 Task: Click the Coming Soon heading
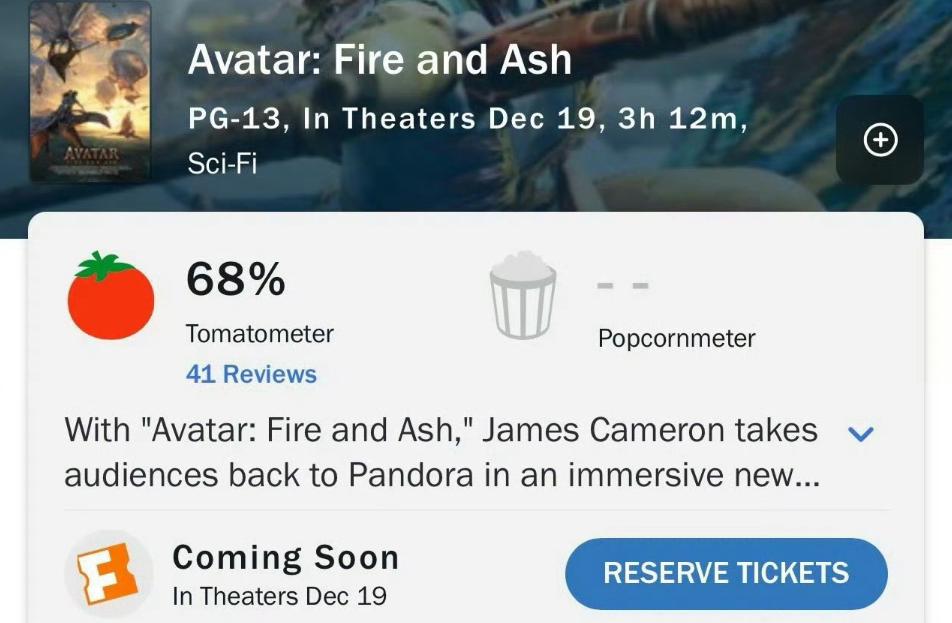point(285,557)
